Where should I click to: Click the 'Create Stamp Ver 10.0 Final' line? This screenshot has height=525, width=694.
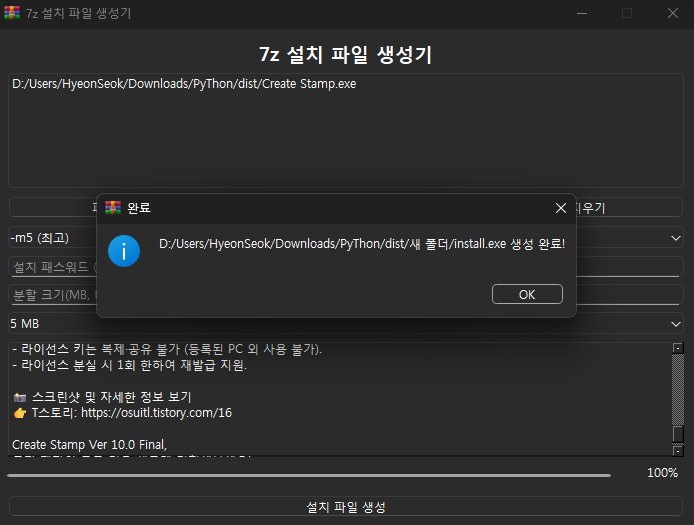coord(89,444)
